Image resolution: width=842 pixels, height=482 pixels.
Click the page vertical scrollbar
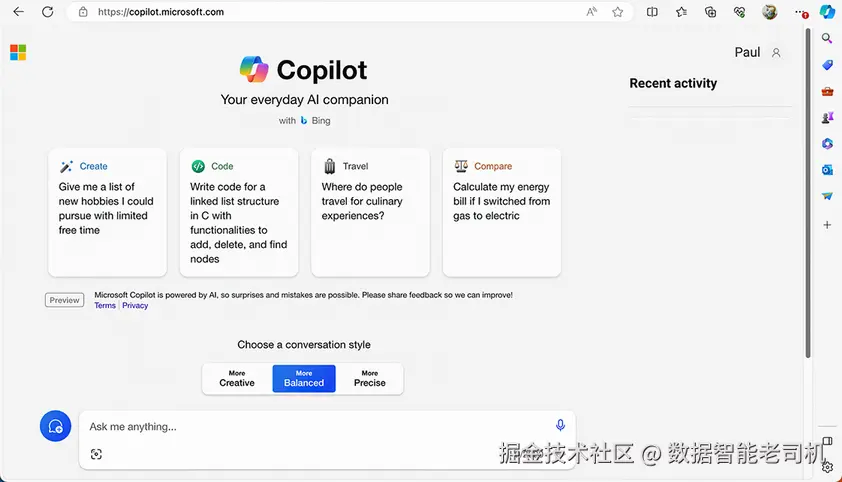pos(808,193)
